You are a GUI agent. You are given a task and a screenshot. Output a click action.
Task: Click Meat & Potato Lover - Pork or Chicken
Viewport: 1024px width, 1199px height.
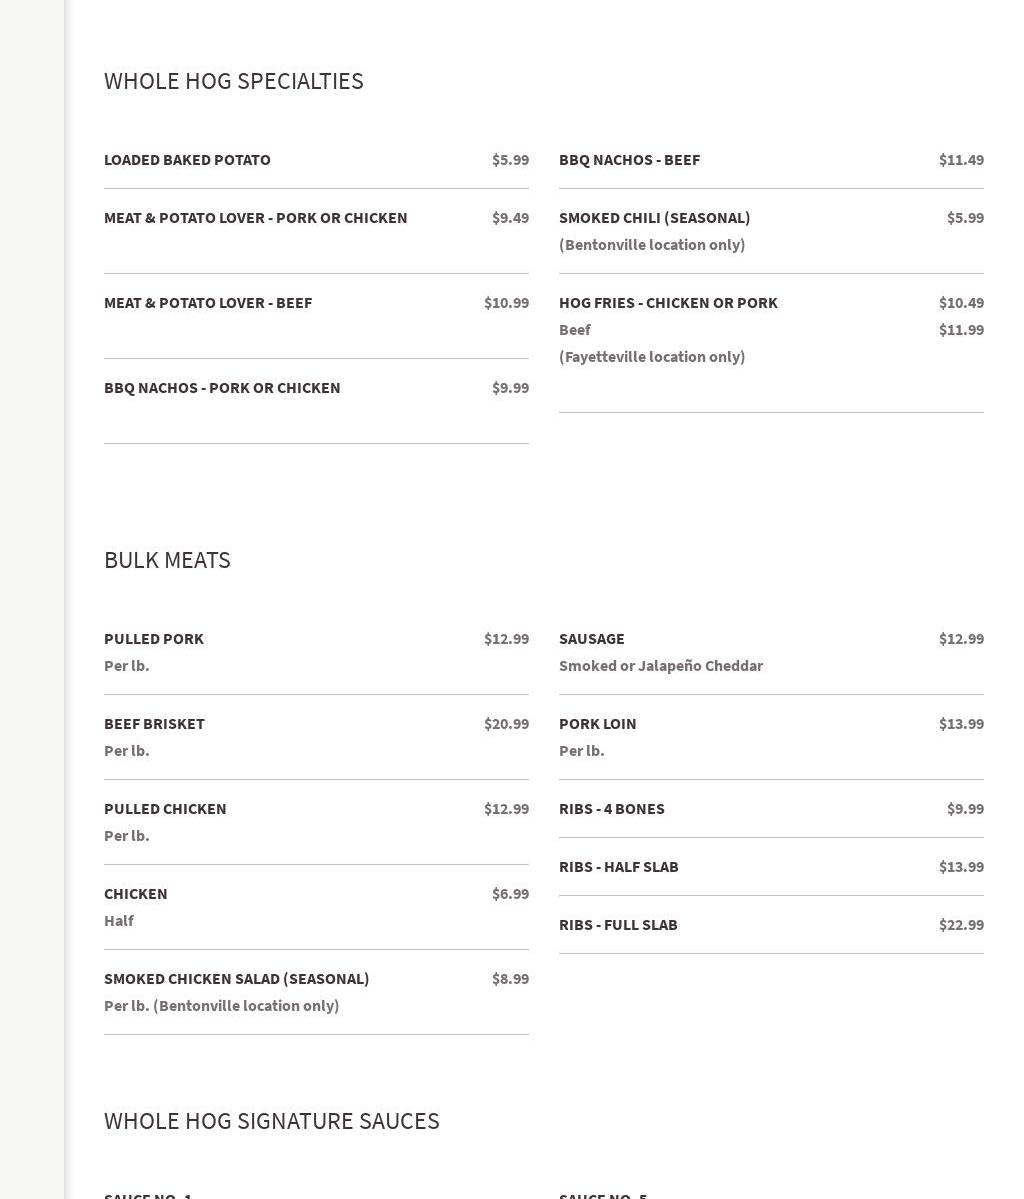pyautogui.click(x=255, y=218)
